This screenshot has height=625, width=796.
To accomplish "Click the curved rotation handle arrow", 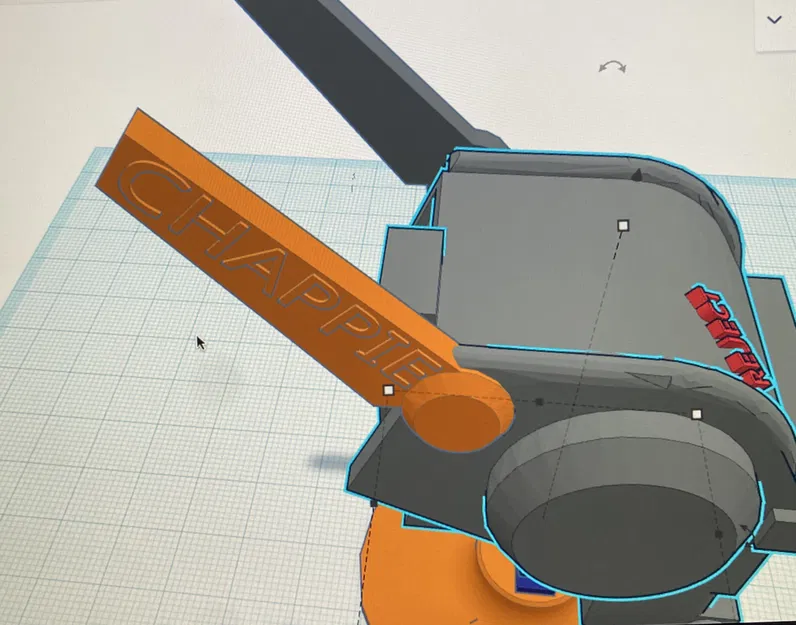I will pyautogui.click(x=612, y=67).
